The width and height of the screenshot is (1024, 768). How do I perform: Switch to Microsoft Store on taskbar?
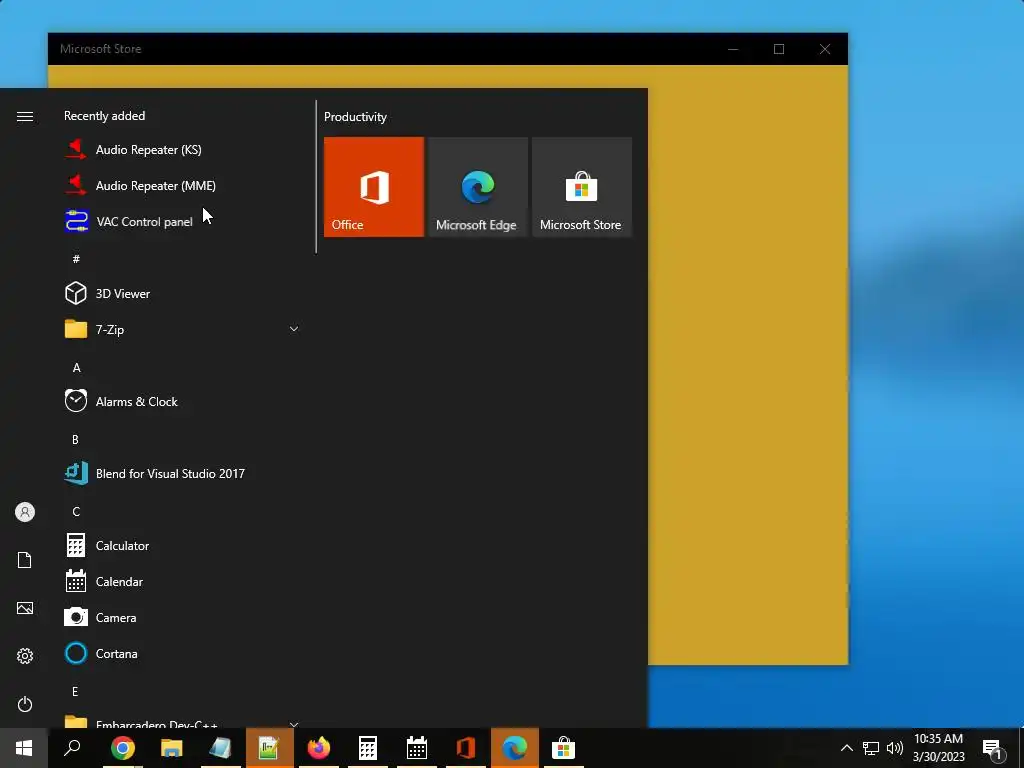[x=564, y=748]
